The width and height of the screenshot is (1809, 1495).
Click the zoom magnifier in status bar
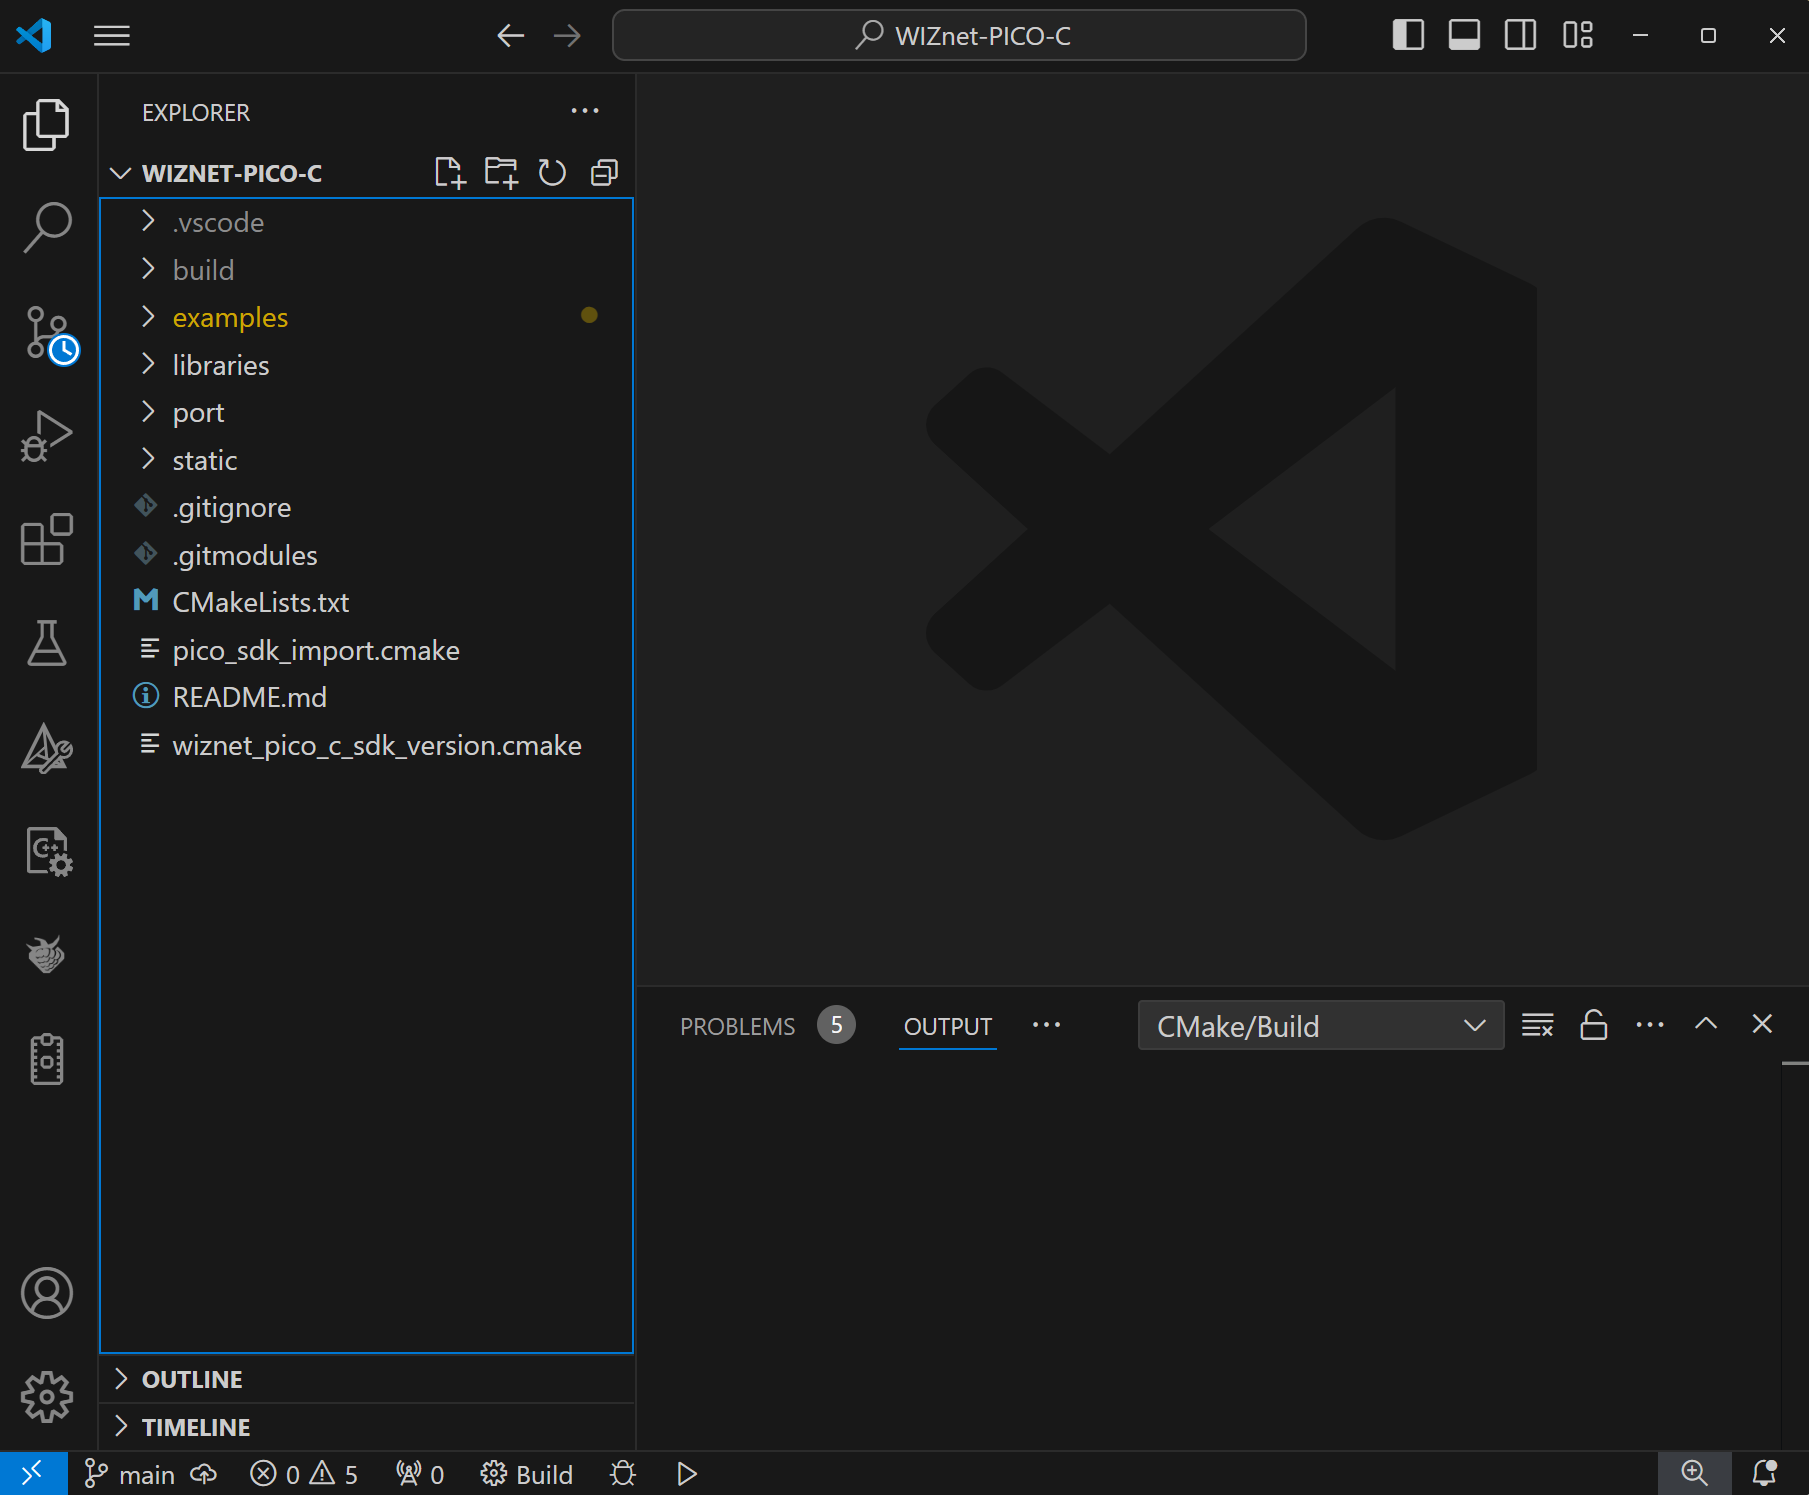pyautogui.click(x=1694, y=1473)
